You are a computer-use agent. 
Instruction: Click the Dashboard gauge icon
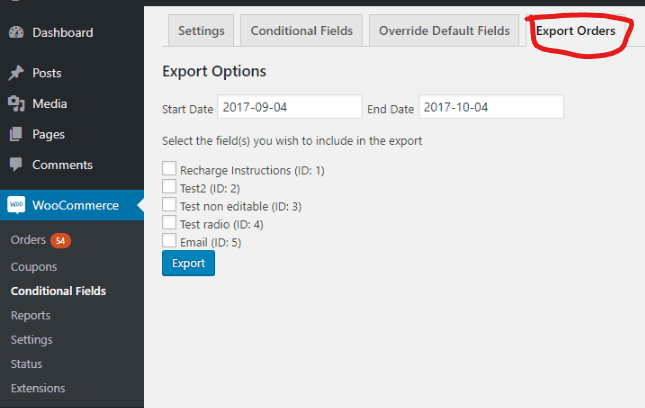pos(16,32)
